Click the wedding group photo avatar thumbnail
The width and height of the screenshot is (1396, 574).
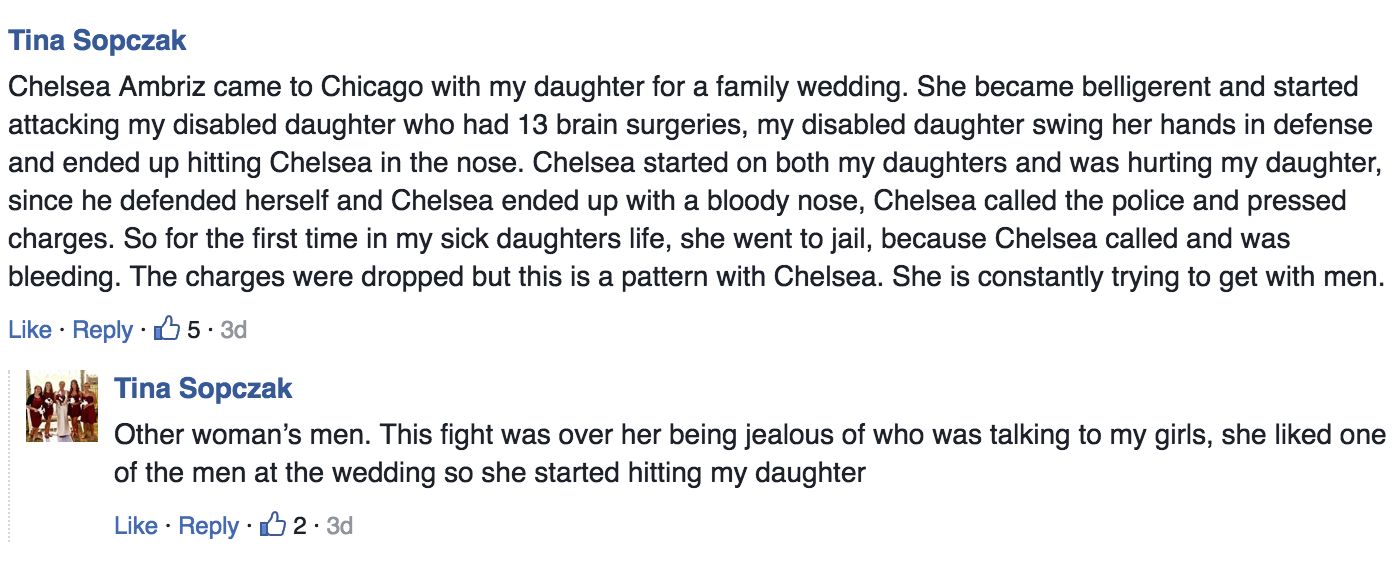pyautogui.click(x=62, y=406)
